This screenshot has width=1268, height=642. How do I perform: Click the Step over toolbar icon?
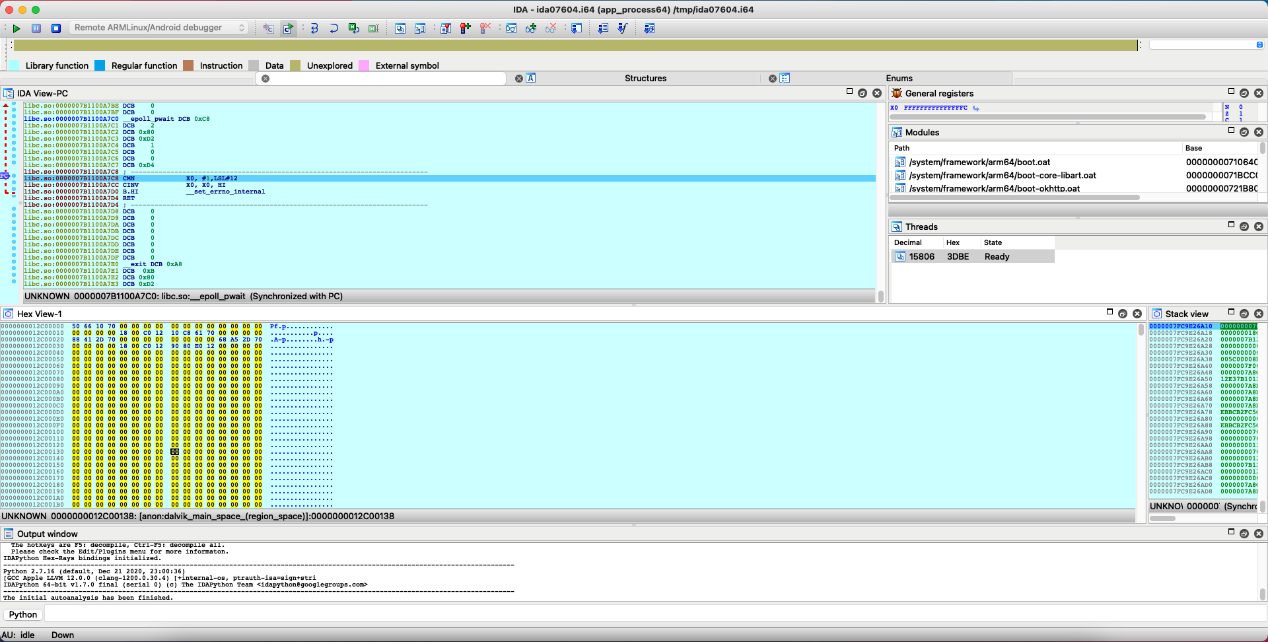(334, 28)
